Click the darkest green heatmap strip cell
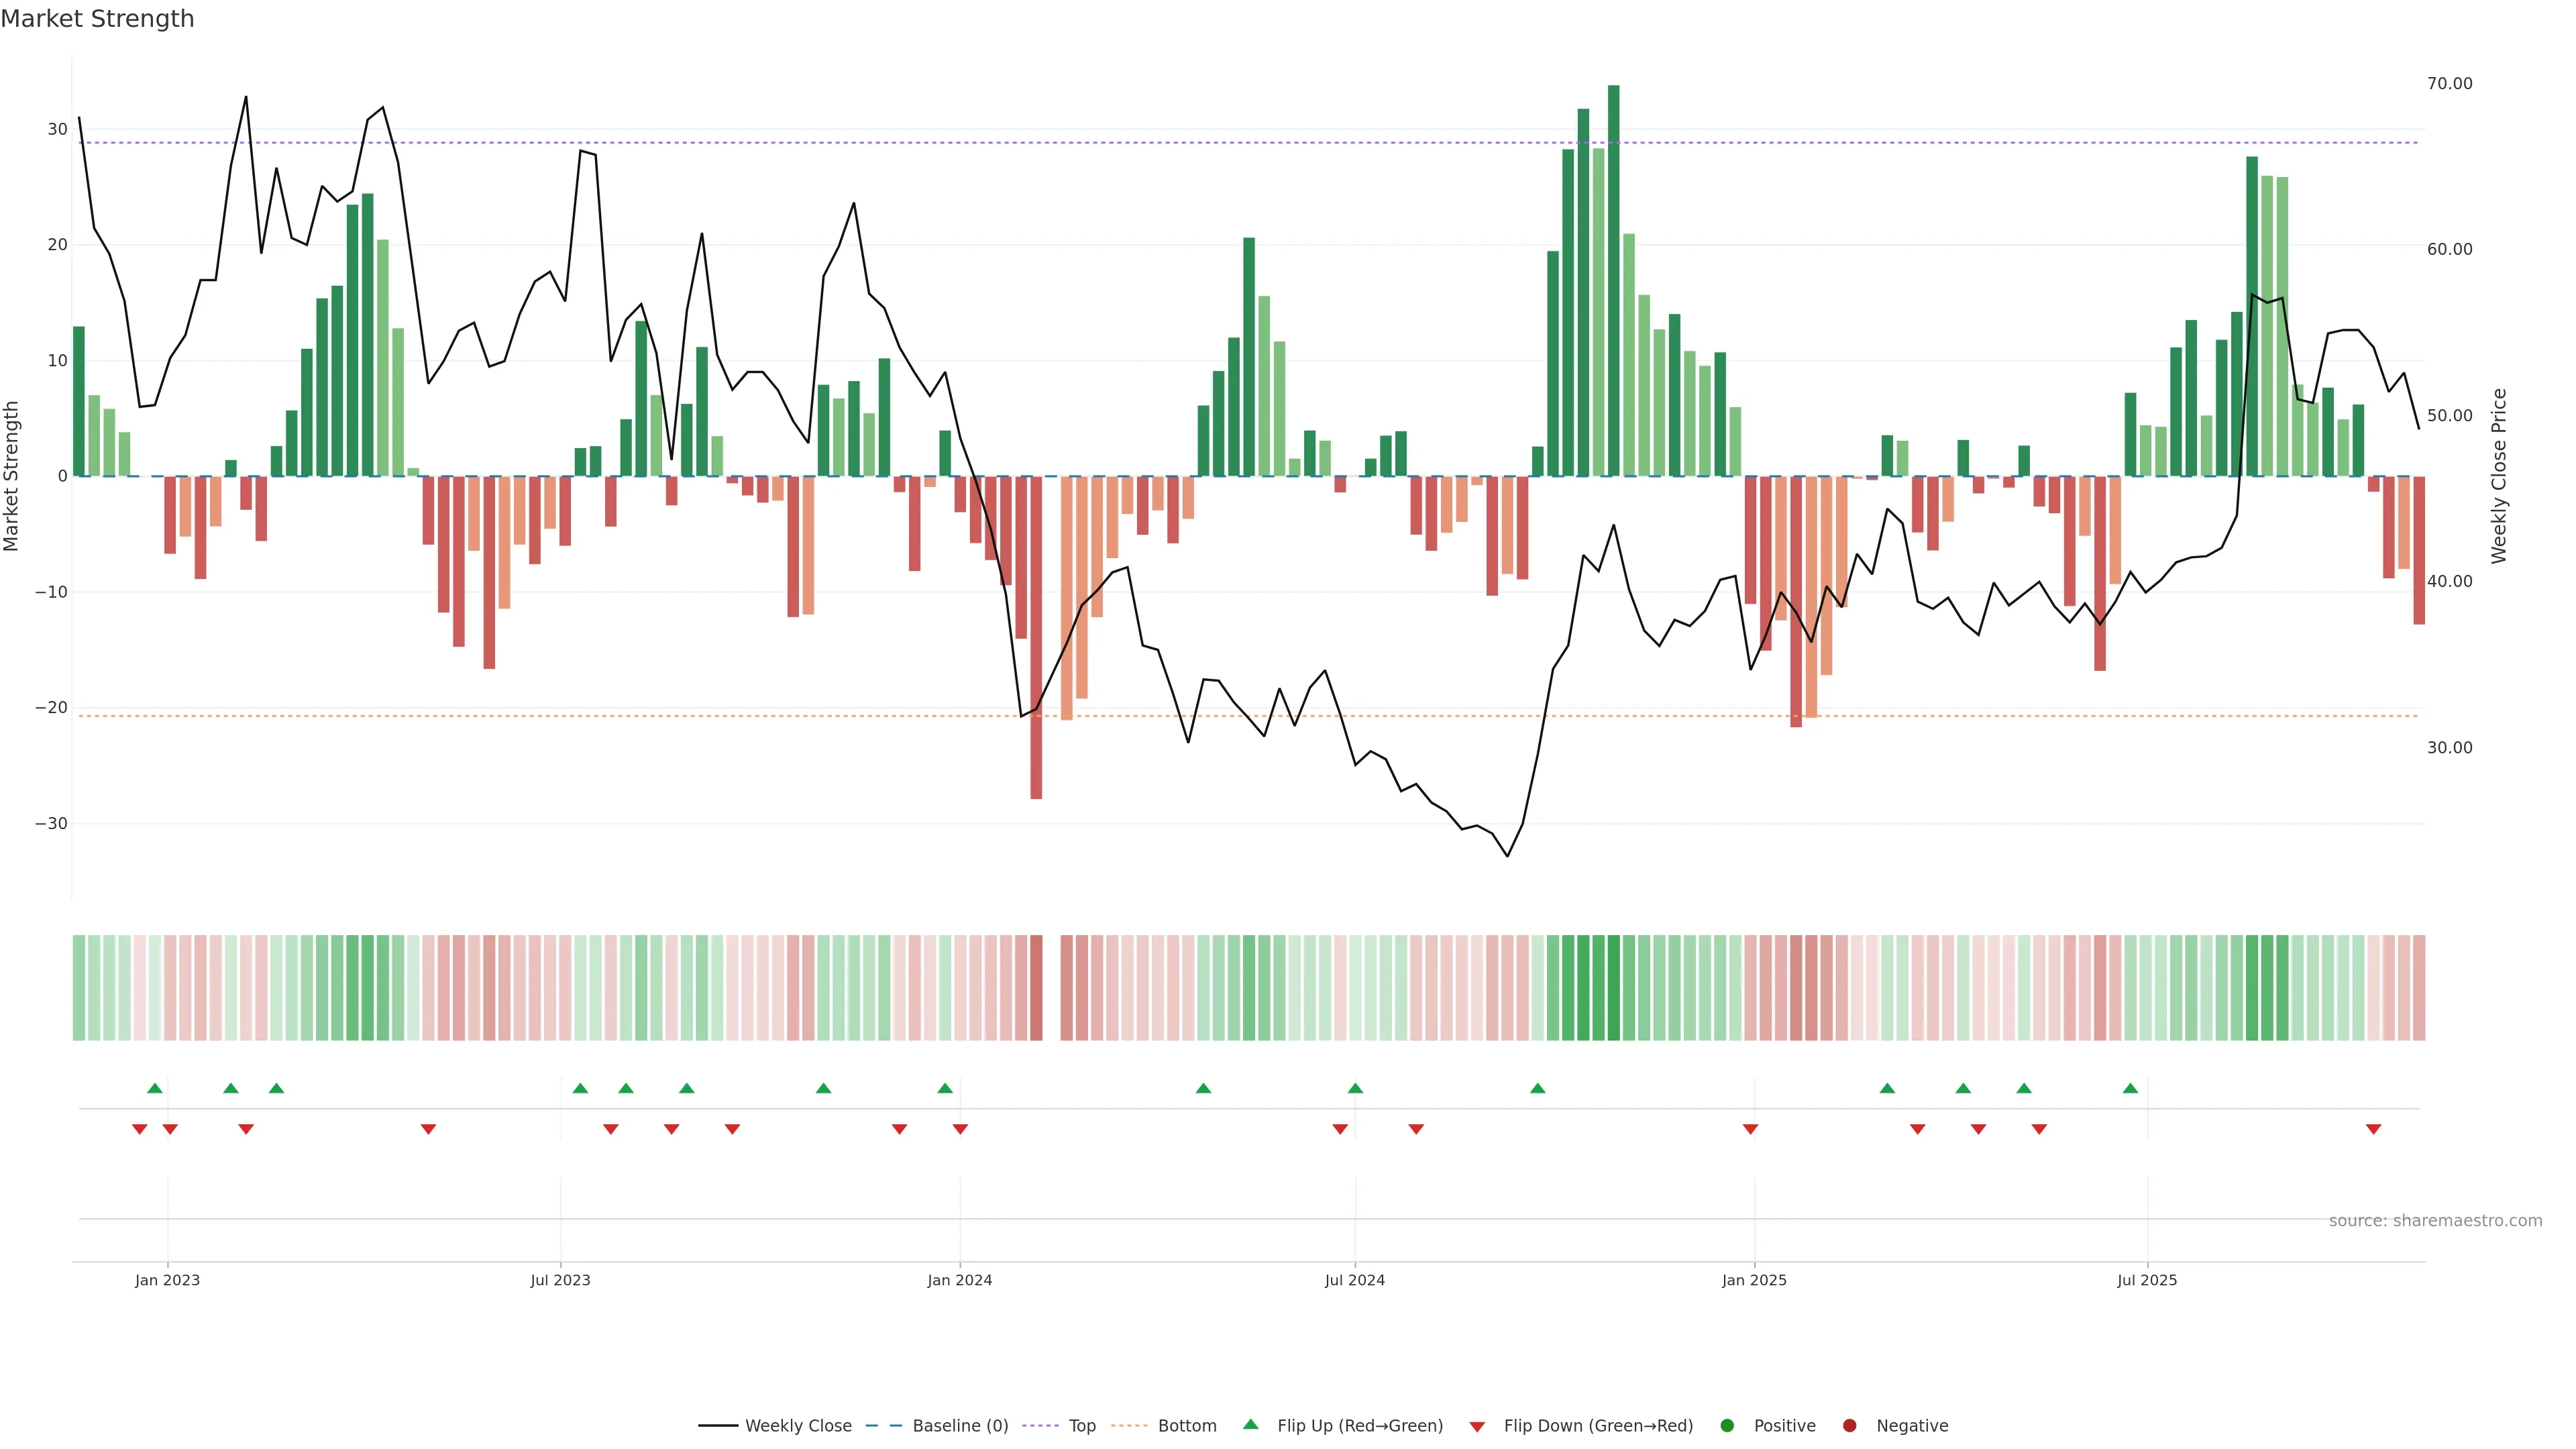 tap(1613, 987)
